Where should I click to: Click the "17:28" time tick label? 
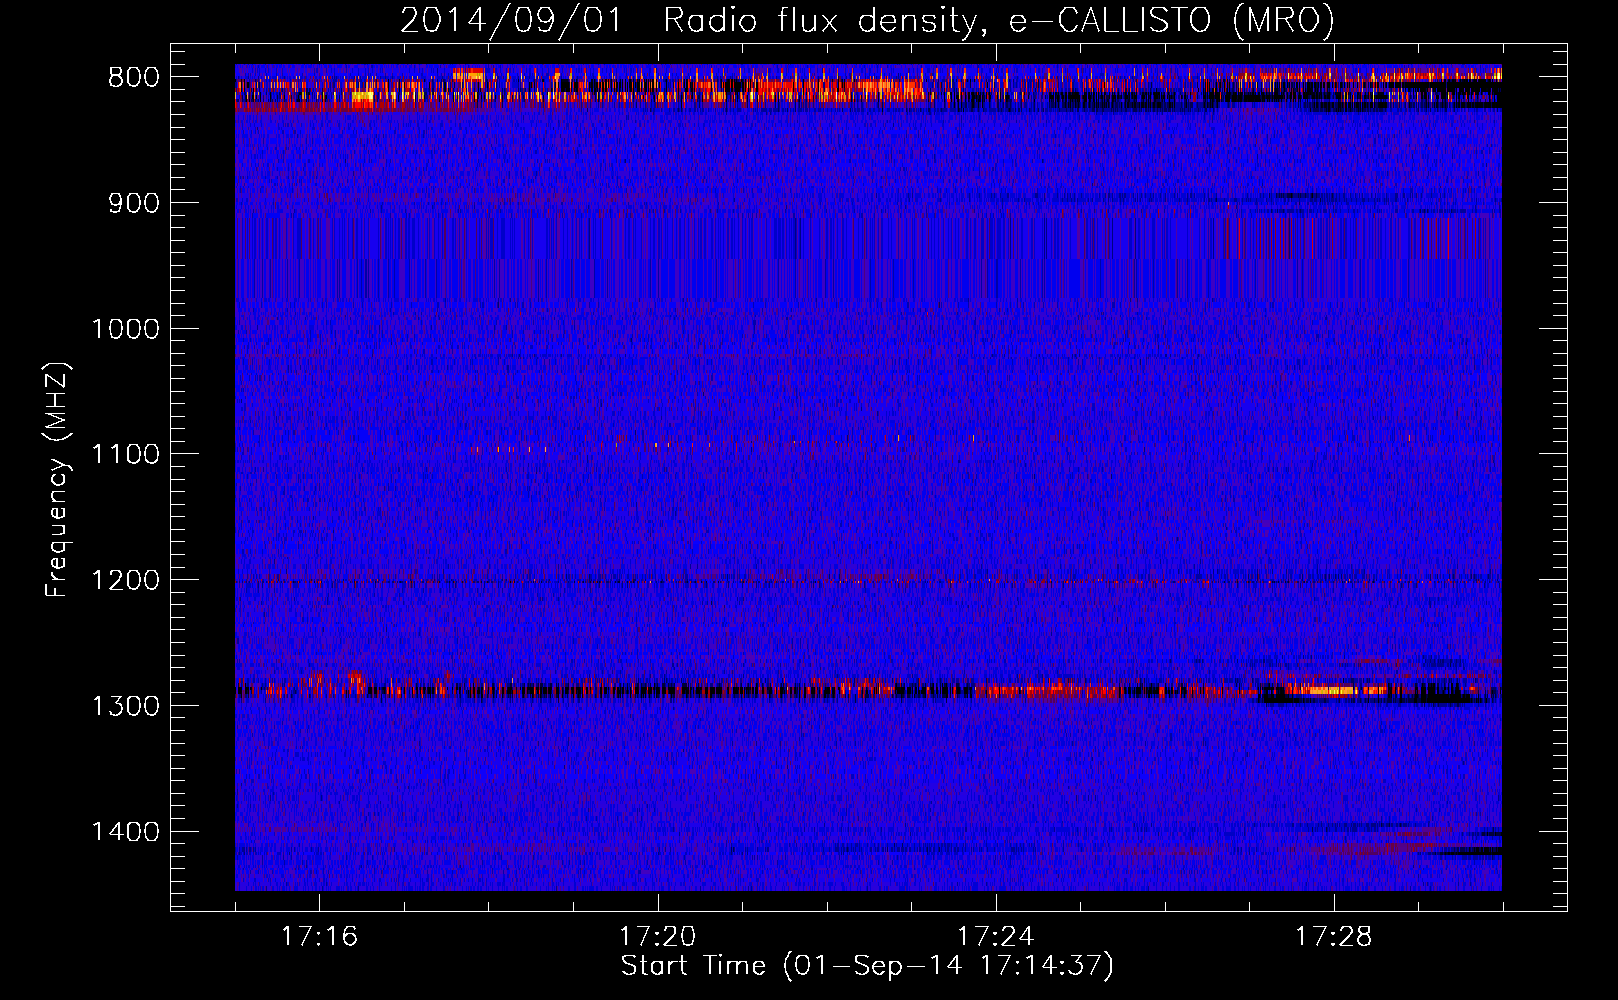click(1334, 937)
